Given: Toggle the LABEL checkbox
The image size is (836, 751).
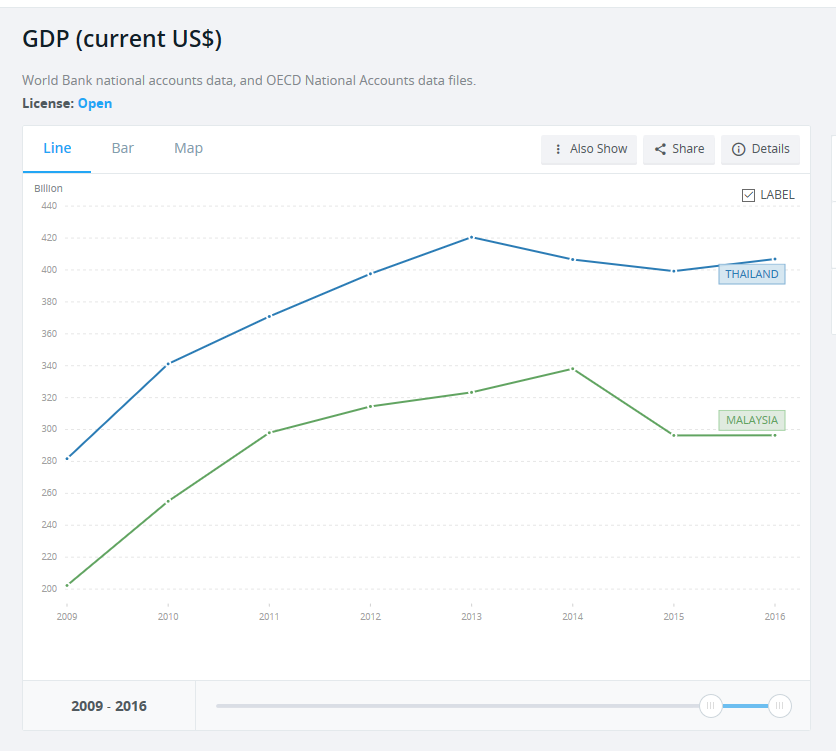Looking at the screenshot, I should (x=748, y=195).
